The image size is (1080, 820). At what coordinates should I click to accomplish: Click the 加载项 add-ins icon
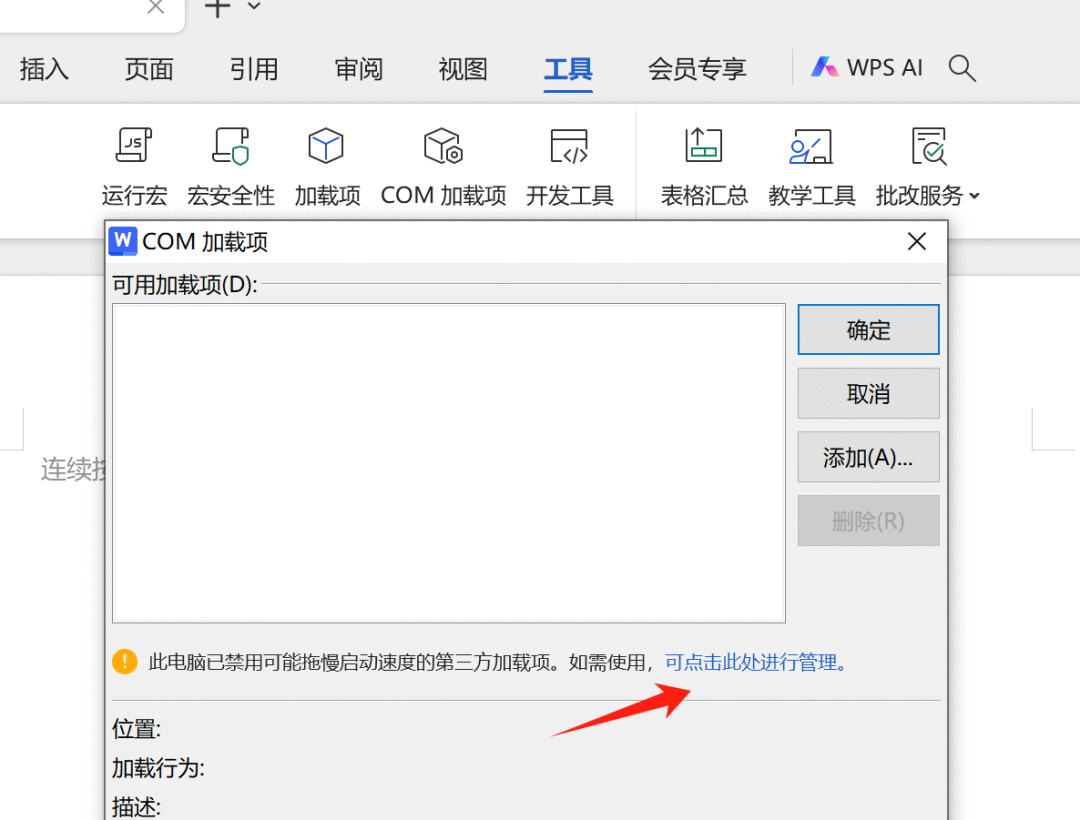click(327, 165)
